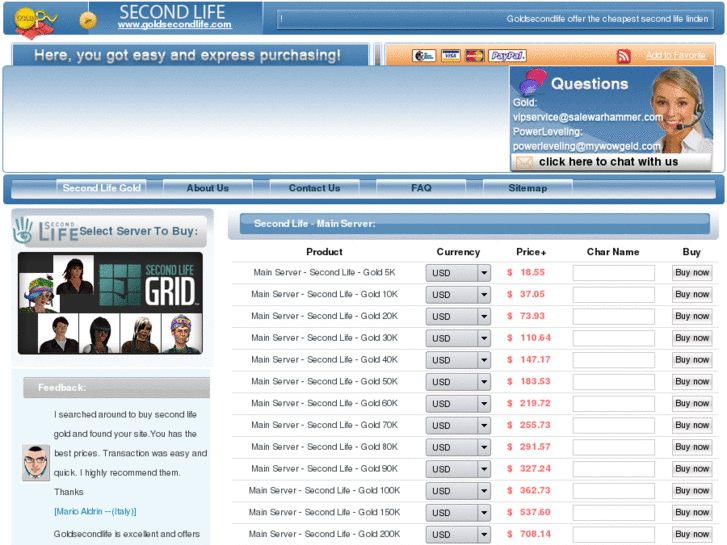Focus Char Name field for Gold 5K
727x545 pixels.
pyautogui.click(x=613, y=273)
